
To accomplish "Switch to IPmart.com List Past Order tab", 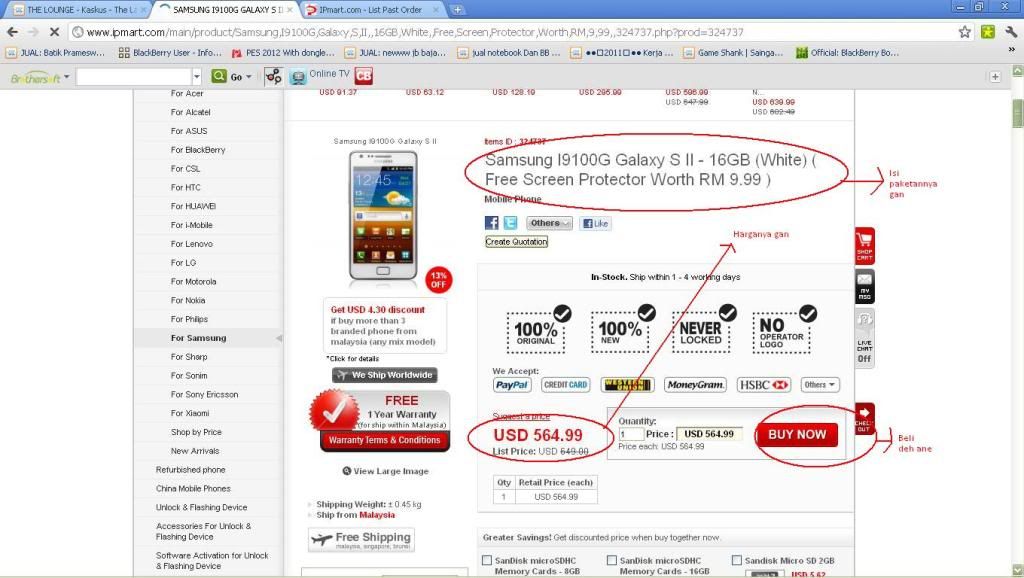I will 374,10.
